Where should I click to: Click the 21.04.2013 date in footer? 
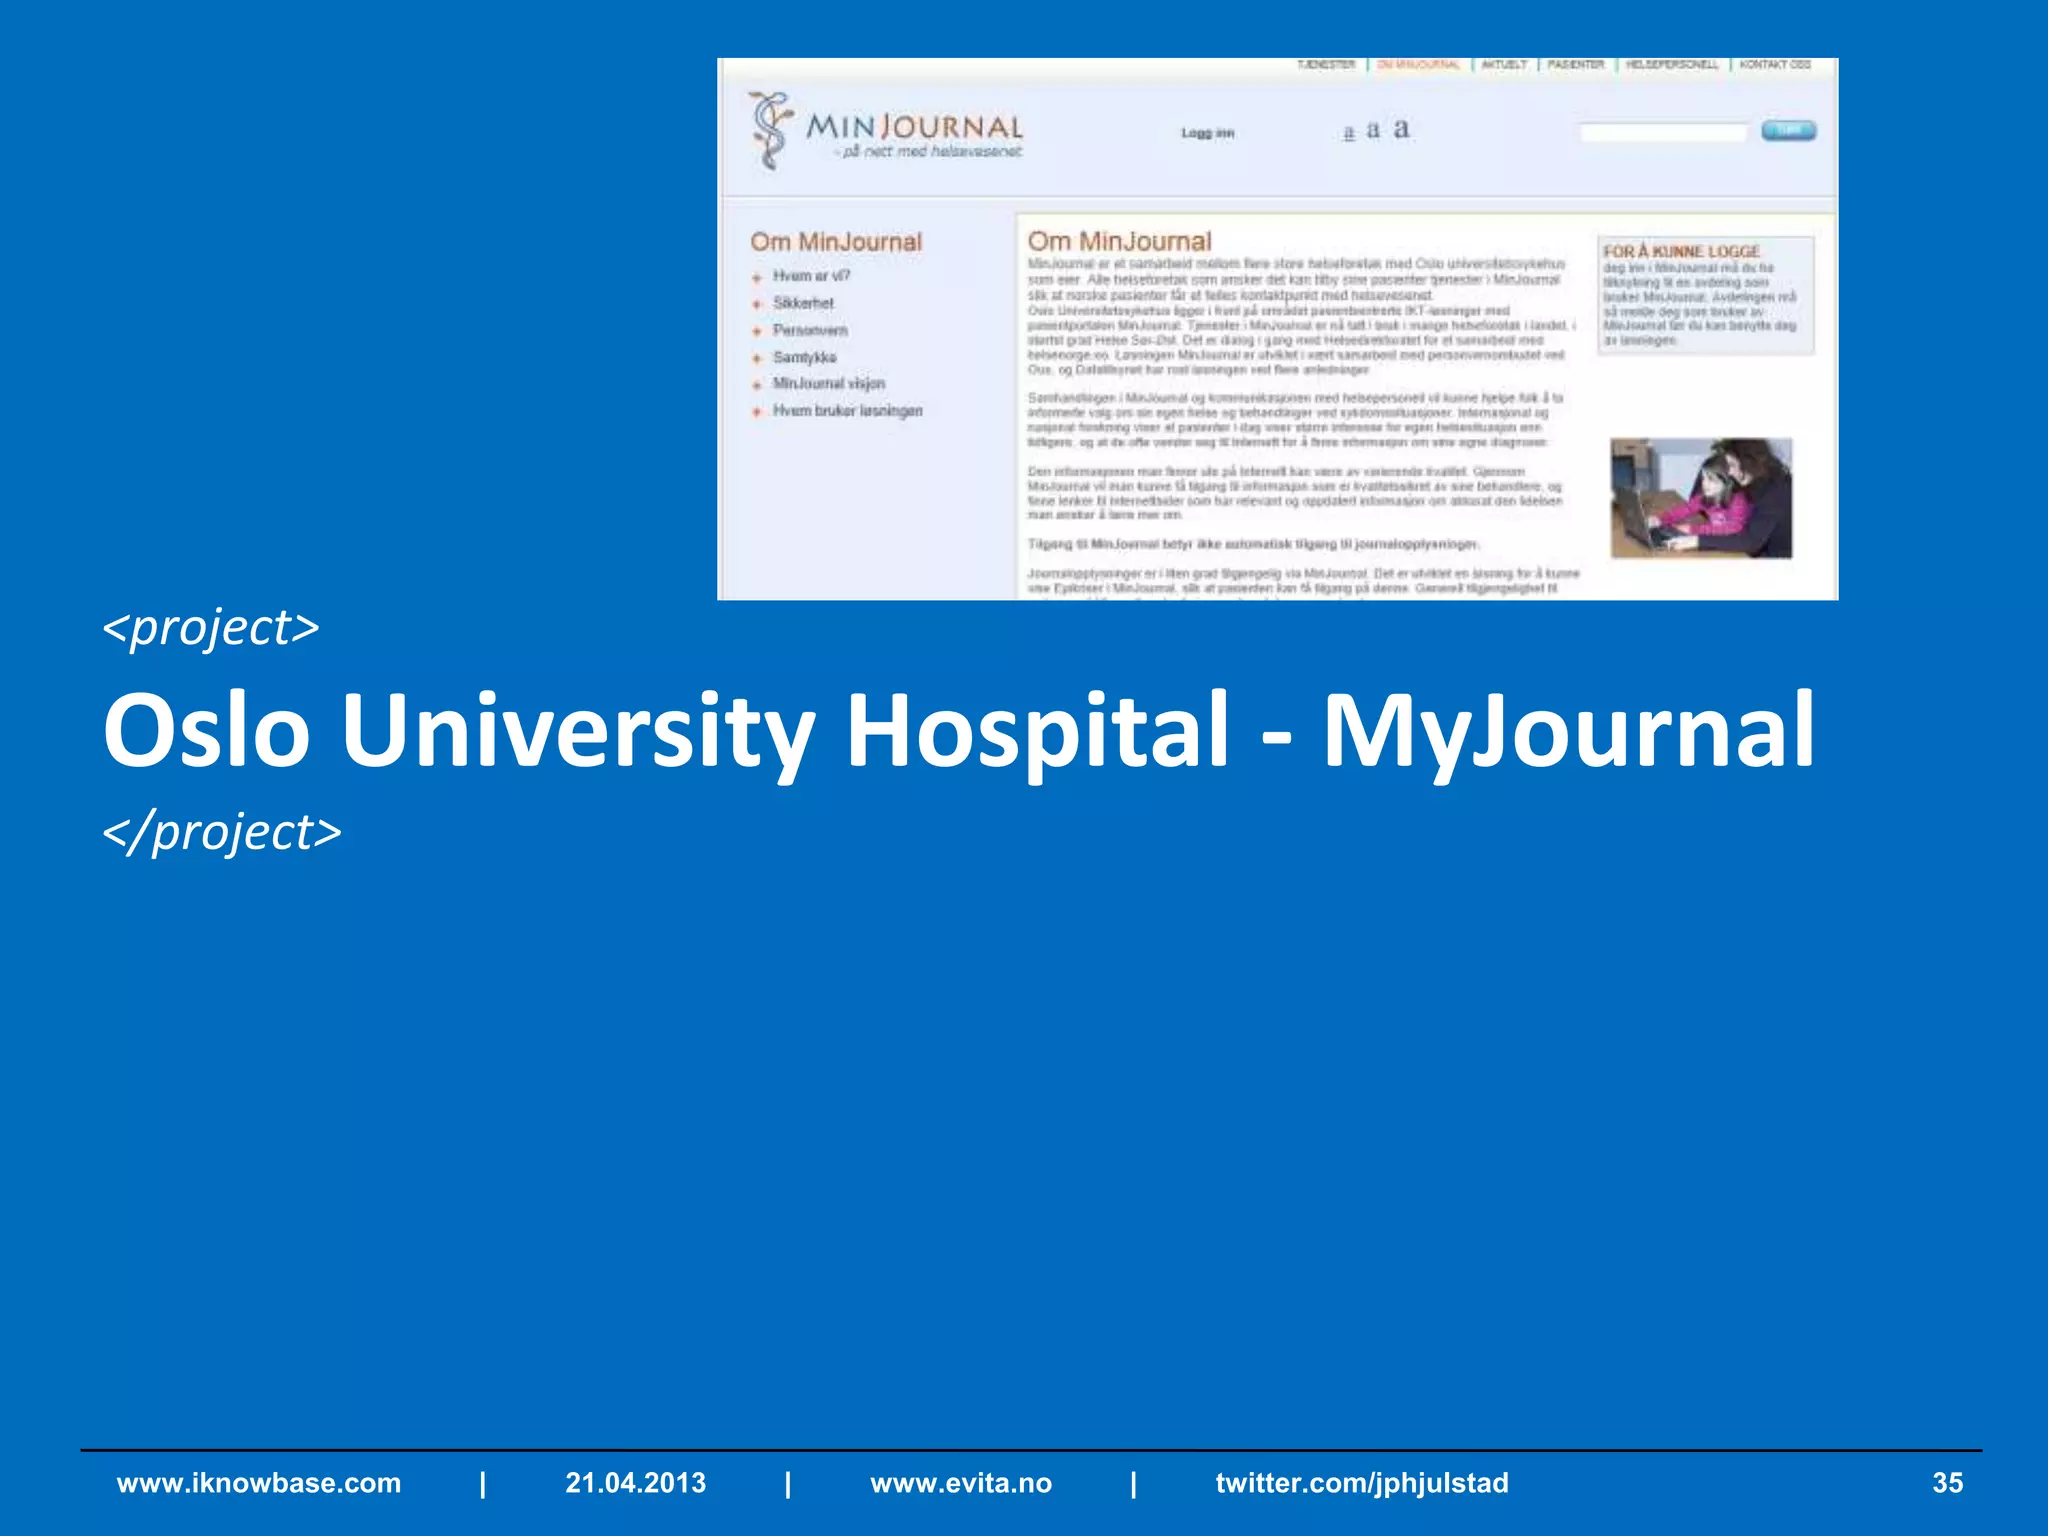tap(636, 1483)
